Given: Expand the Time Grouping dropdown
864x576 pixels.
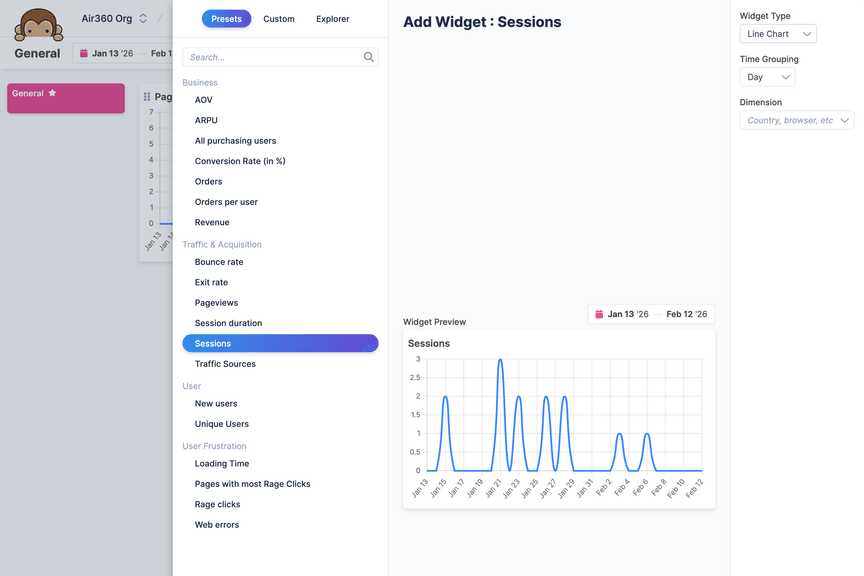Looking at the screenshot, I should (x=767, y=77).
